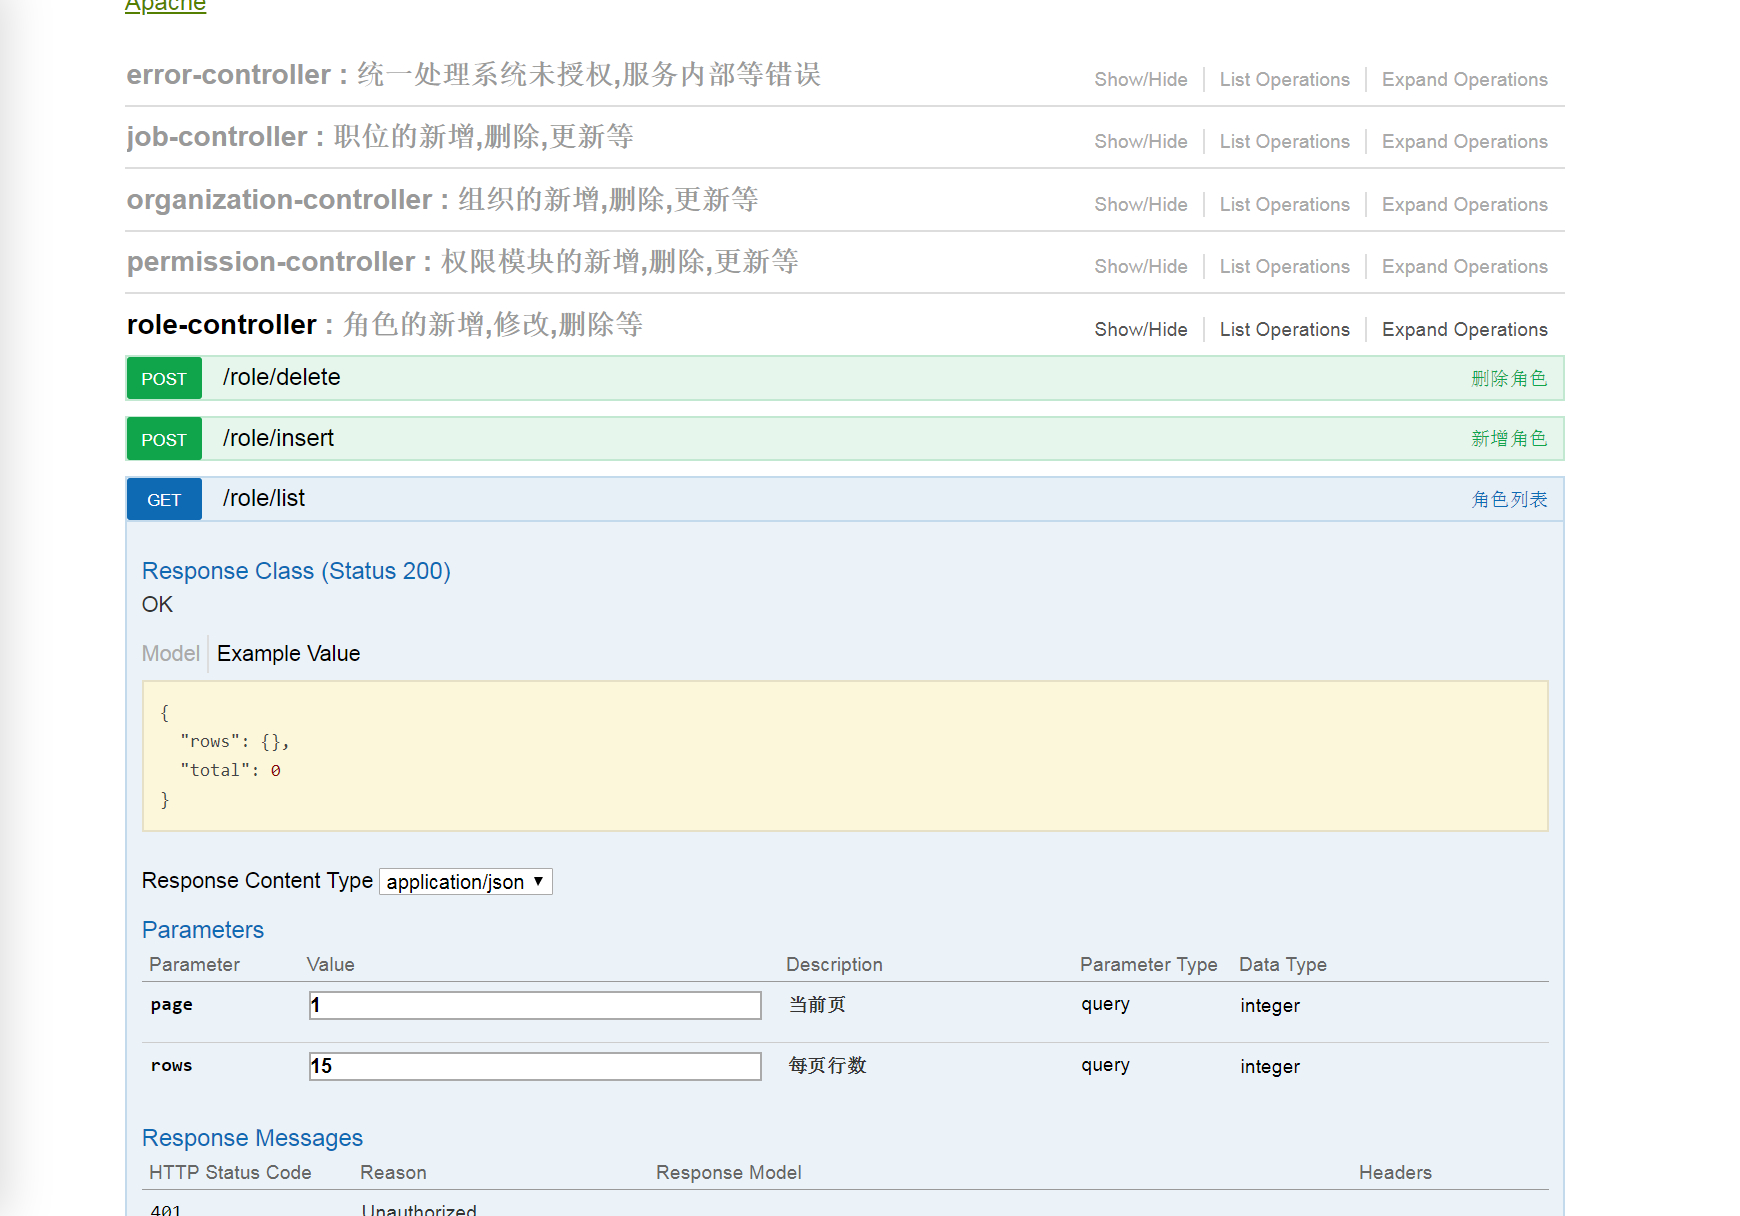The width and height of the screenshot is (1740, 1216).
Task: Open the Response Content Type dropdown
Action: click(466, 882)
